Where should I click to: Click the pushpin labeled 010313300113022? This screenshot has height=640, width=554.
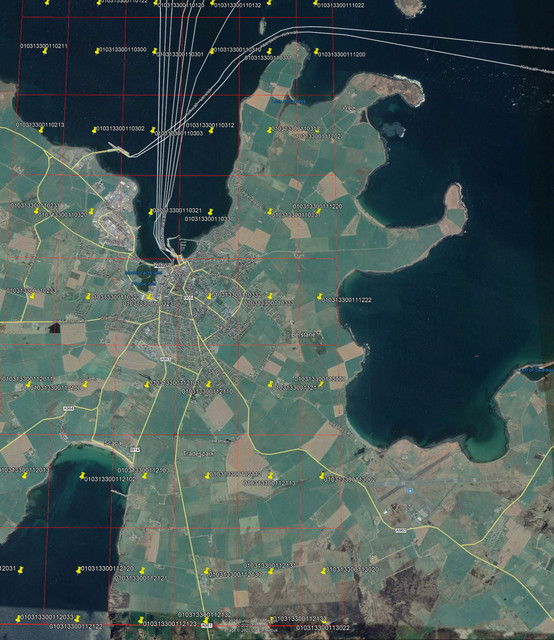point(324,622)
